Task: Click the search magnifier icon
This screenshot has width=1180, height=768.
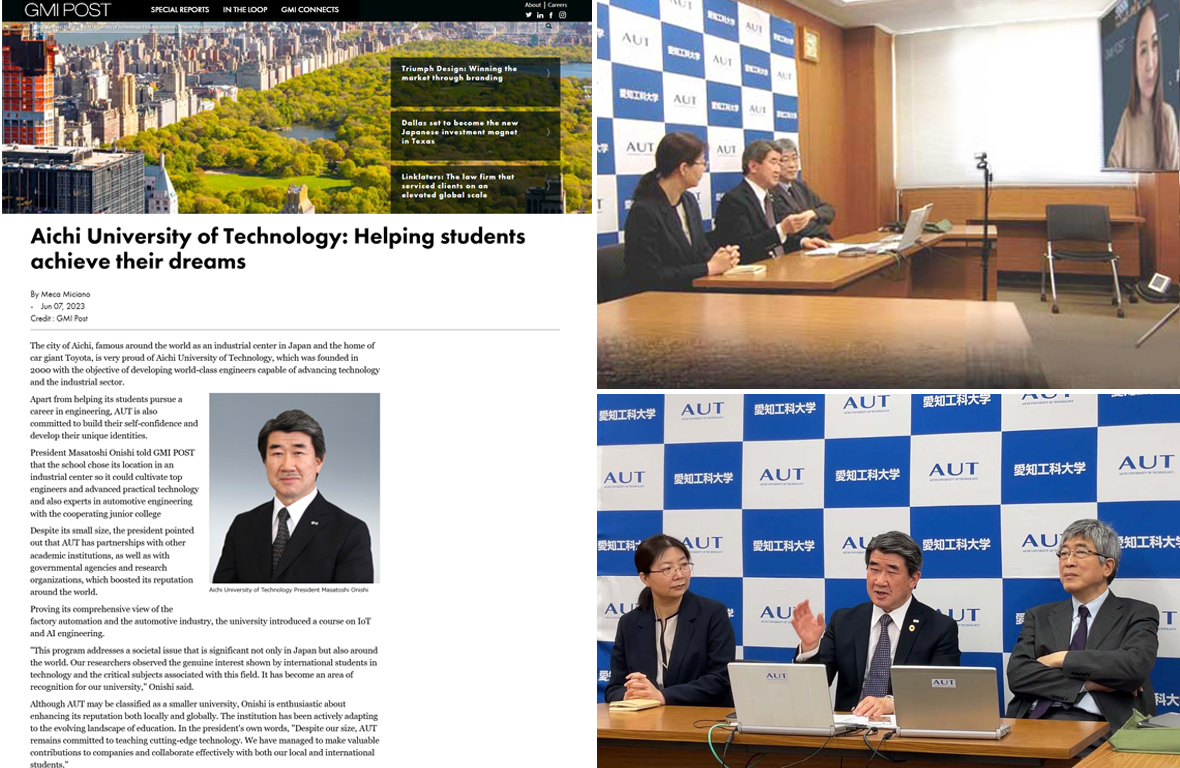Action: pos(549,26)
